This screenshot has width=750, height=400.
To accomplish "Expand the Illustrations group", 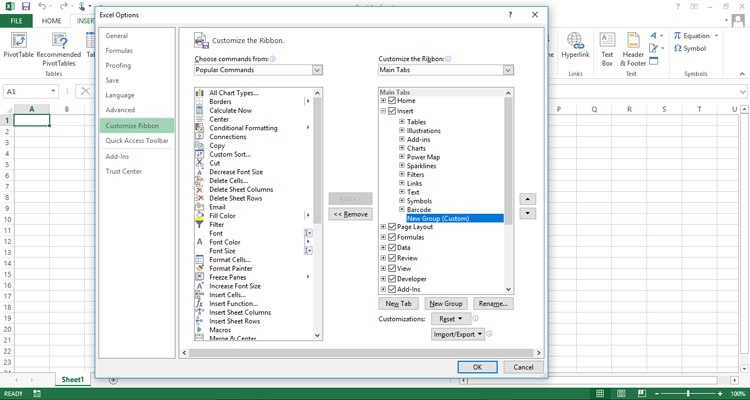I will pos(402,130).
